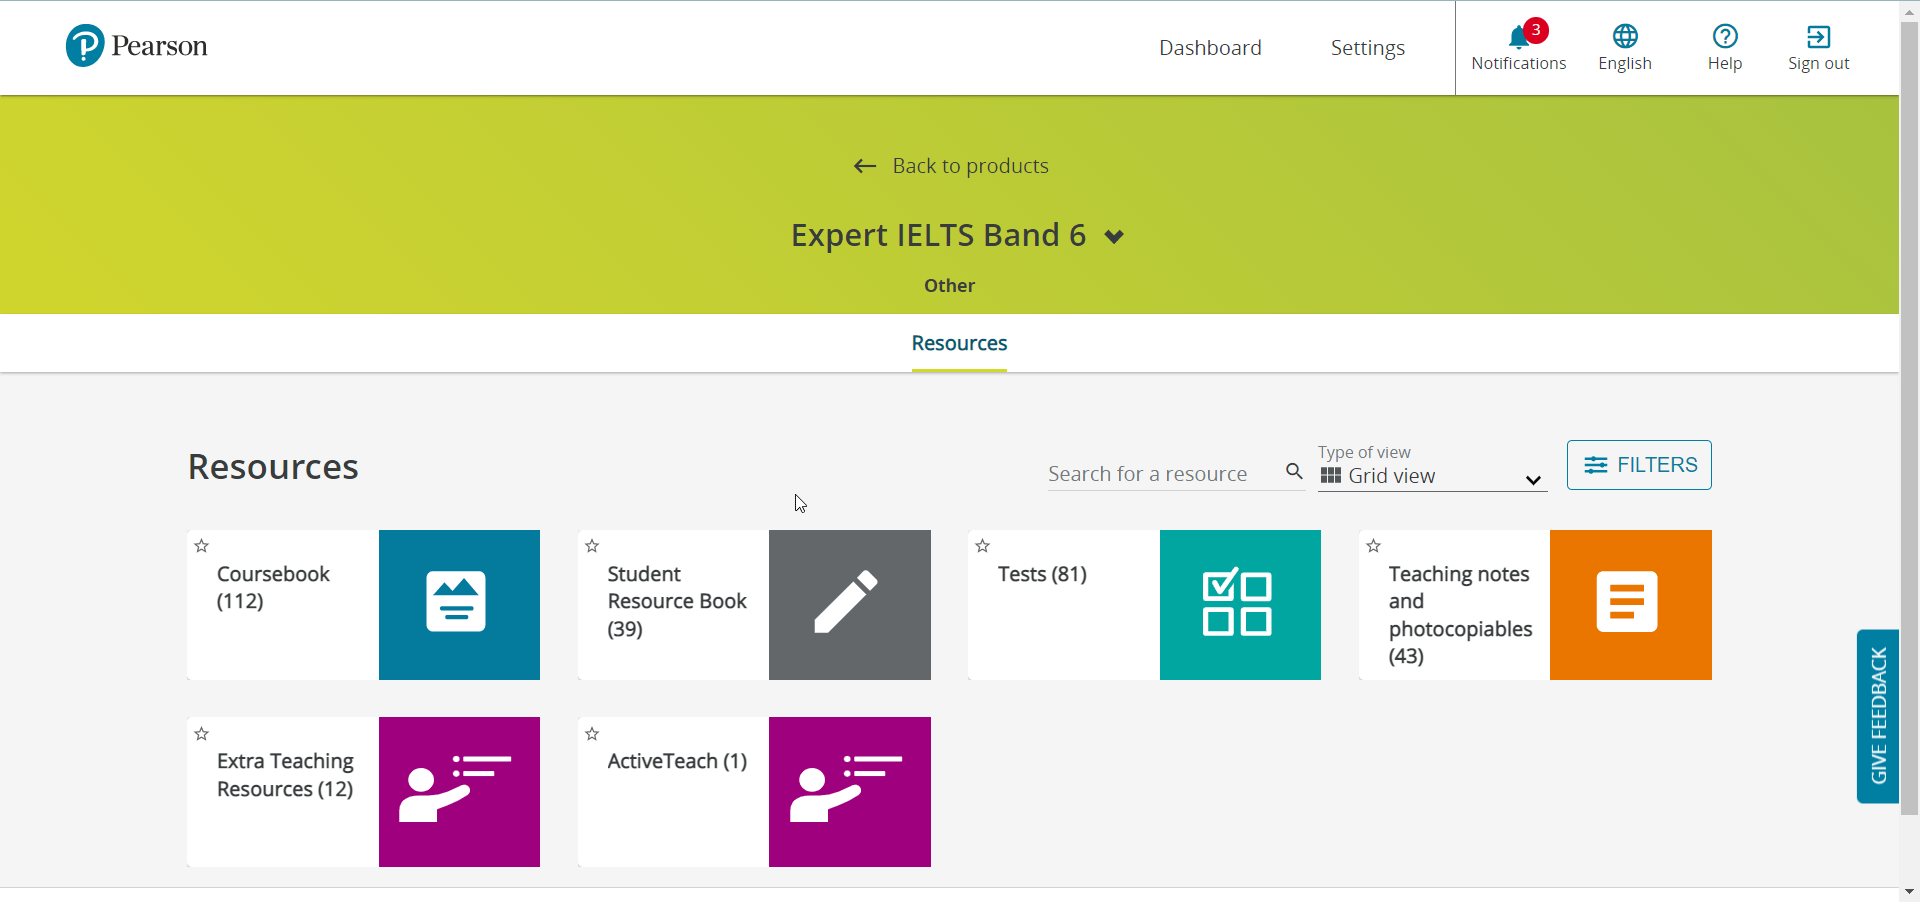Click the Pearson logo
1920x902 pixels.
coord(136,44)
